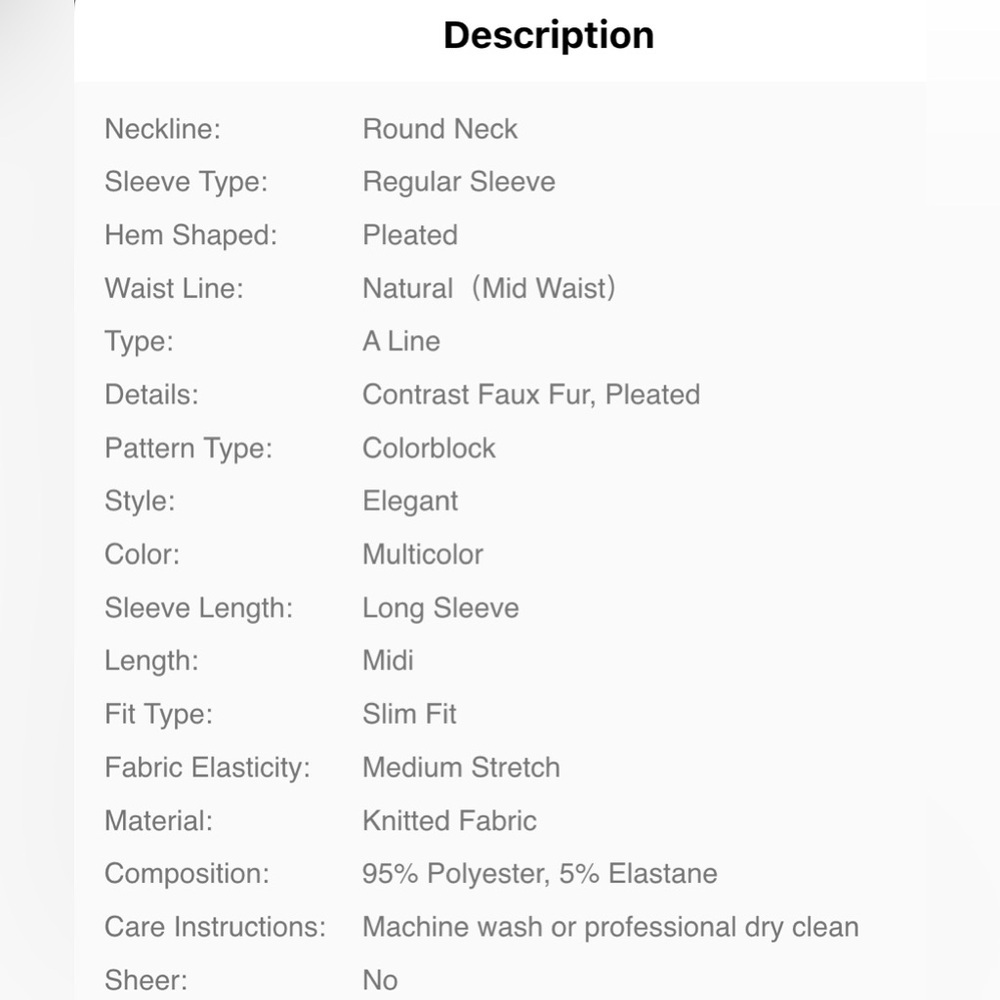Click the Fabric Elasticity label
1000x1000 pixels.
pyautogui.click(x=207, y=768)
